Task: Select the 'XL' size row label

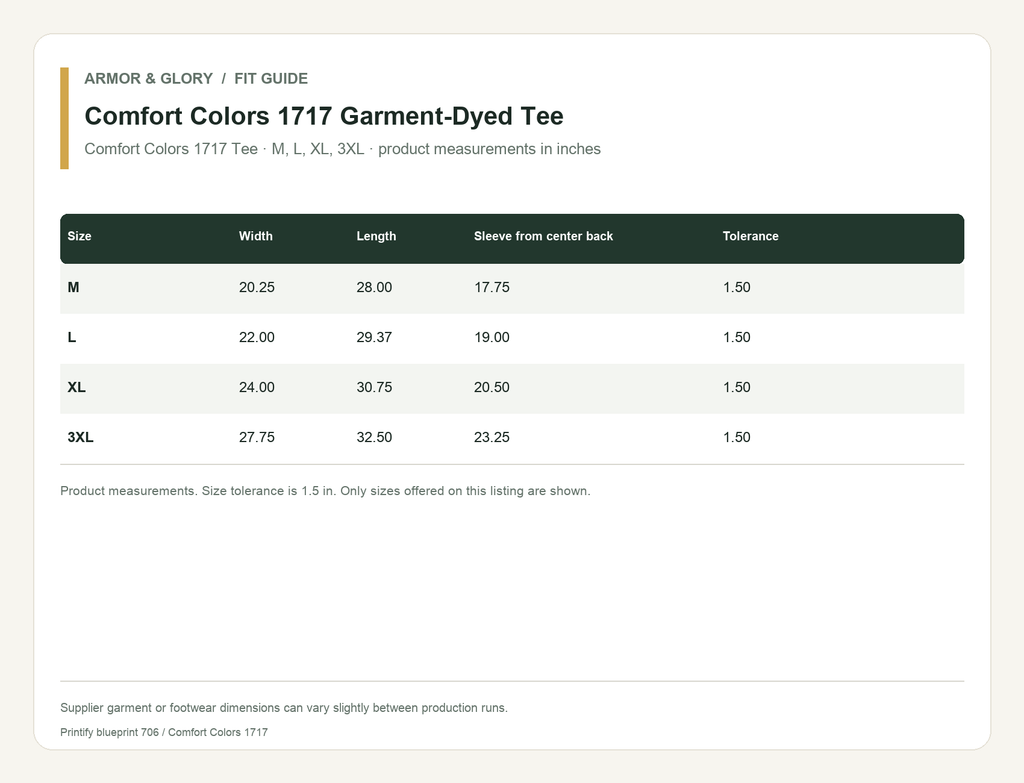Action: click(x=76, y=387)
